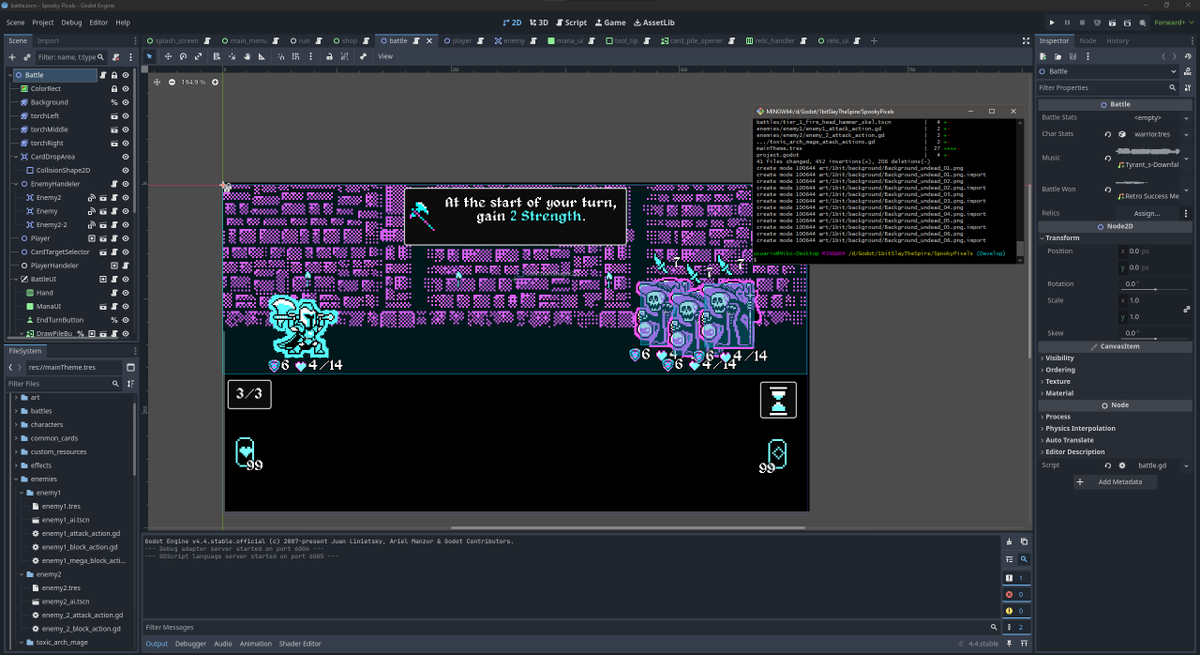Load an existing resource in Inspector
Screen dimensions: 1200x655
(1058, 56)
